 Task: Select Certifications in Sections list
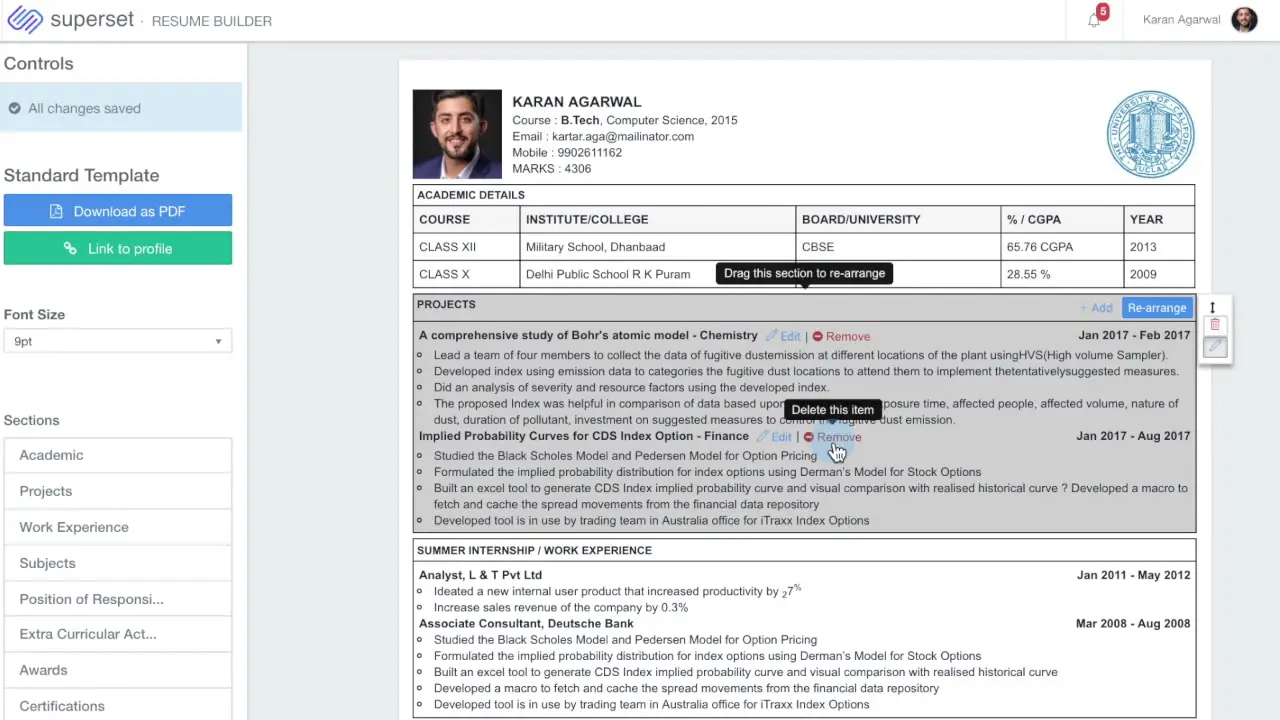[x=62, y=706]
